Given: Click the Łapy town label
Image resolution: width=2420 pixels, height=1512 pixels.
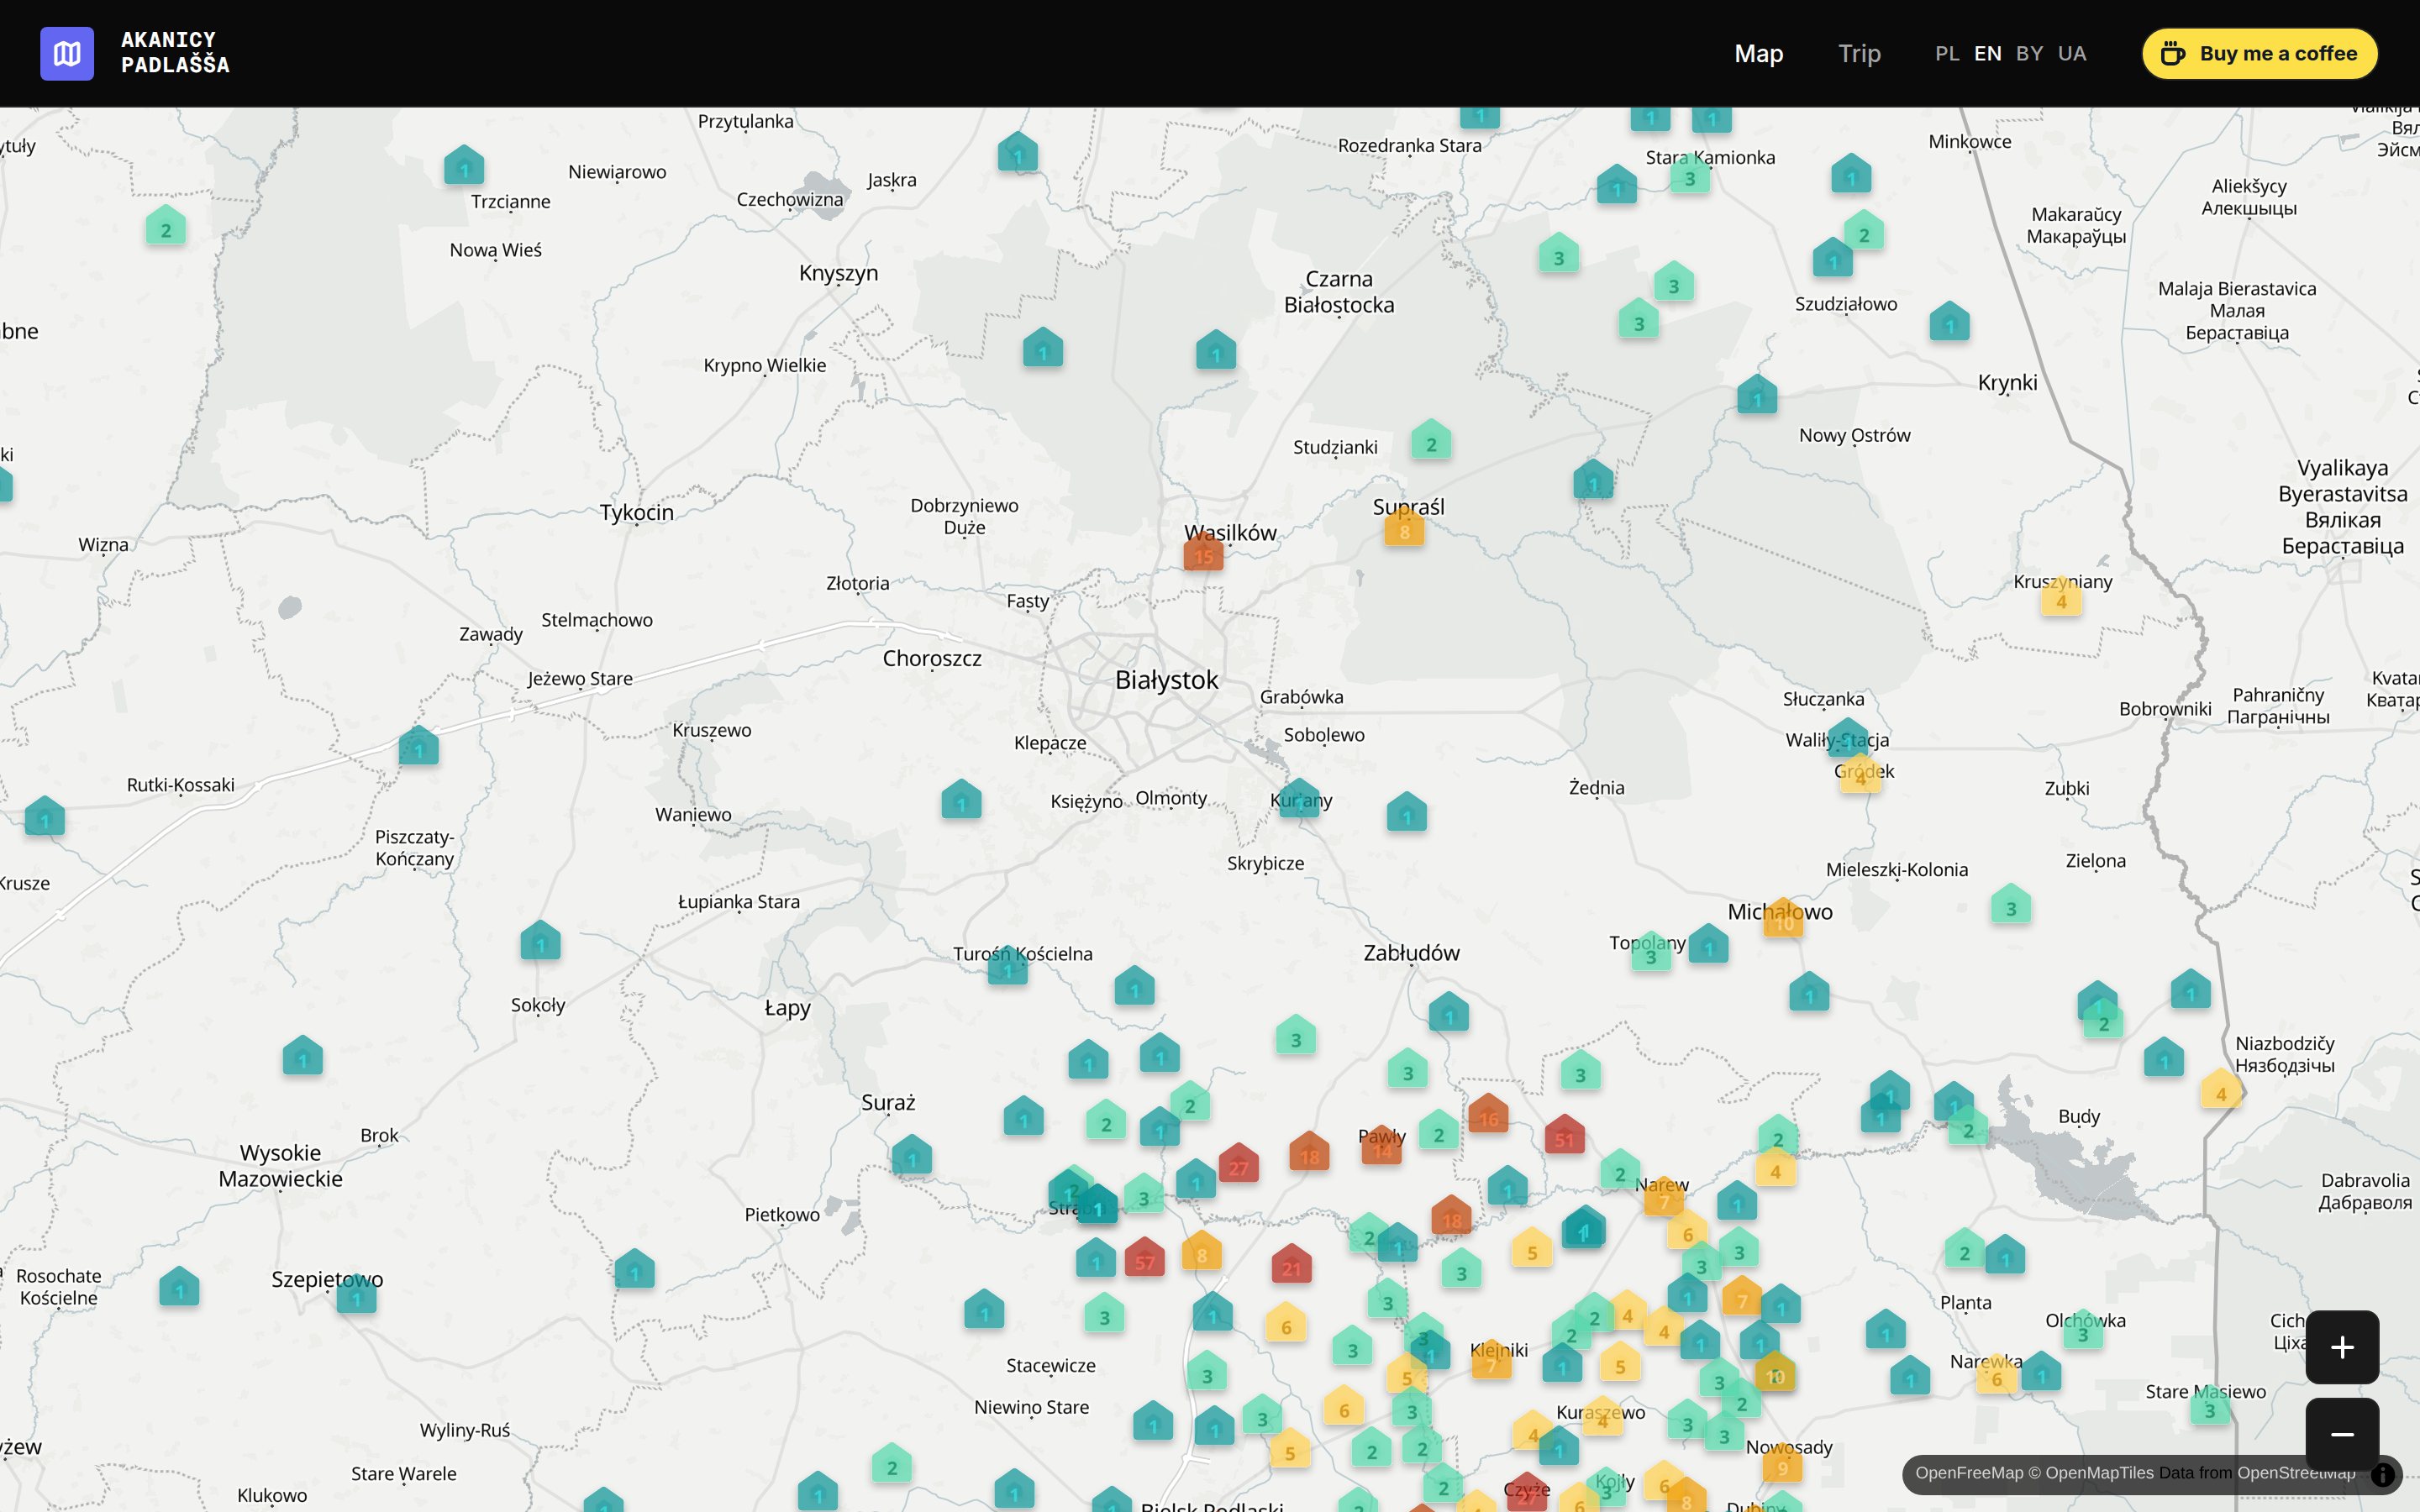Looking at the screenshot, I should (x=787, y=1008).
